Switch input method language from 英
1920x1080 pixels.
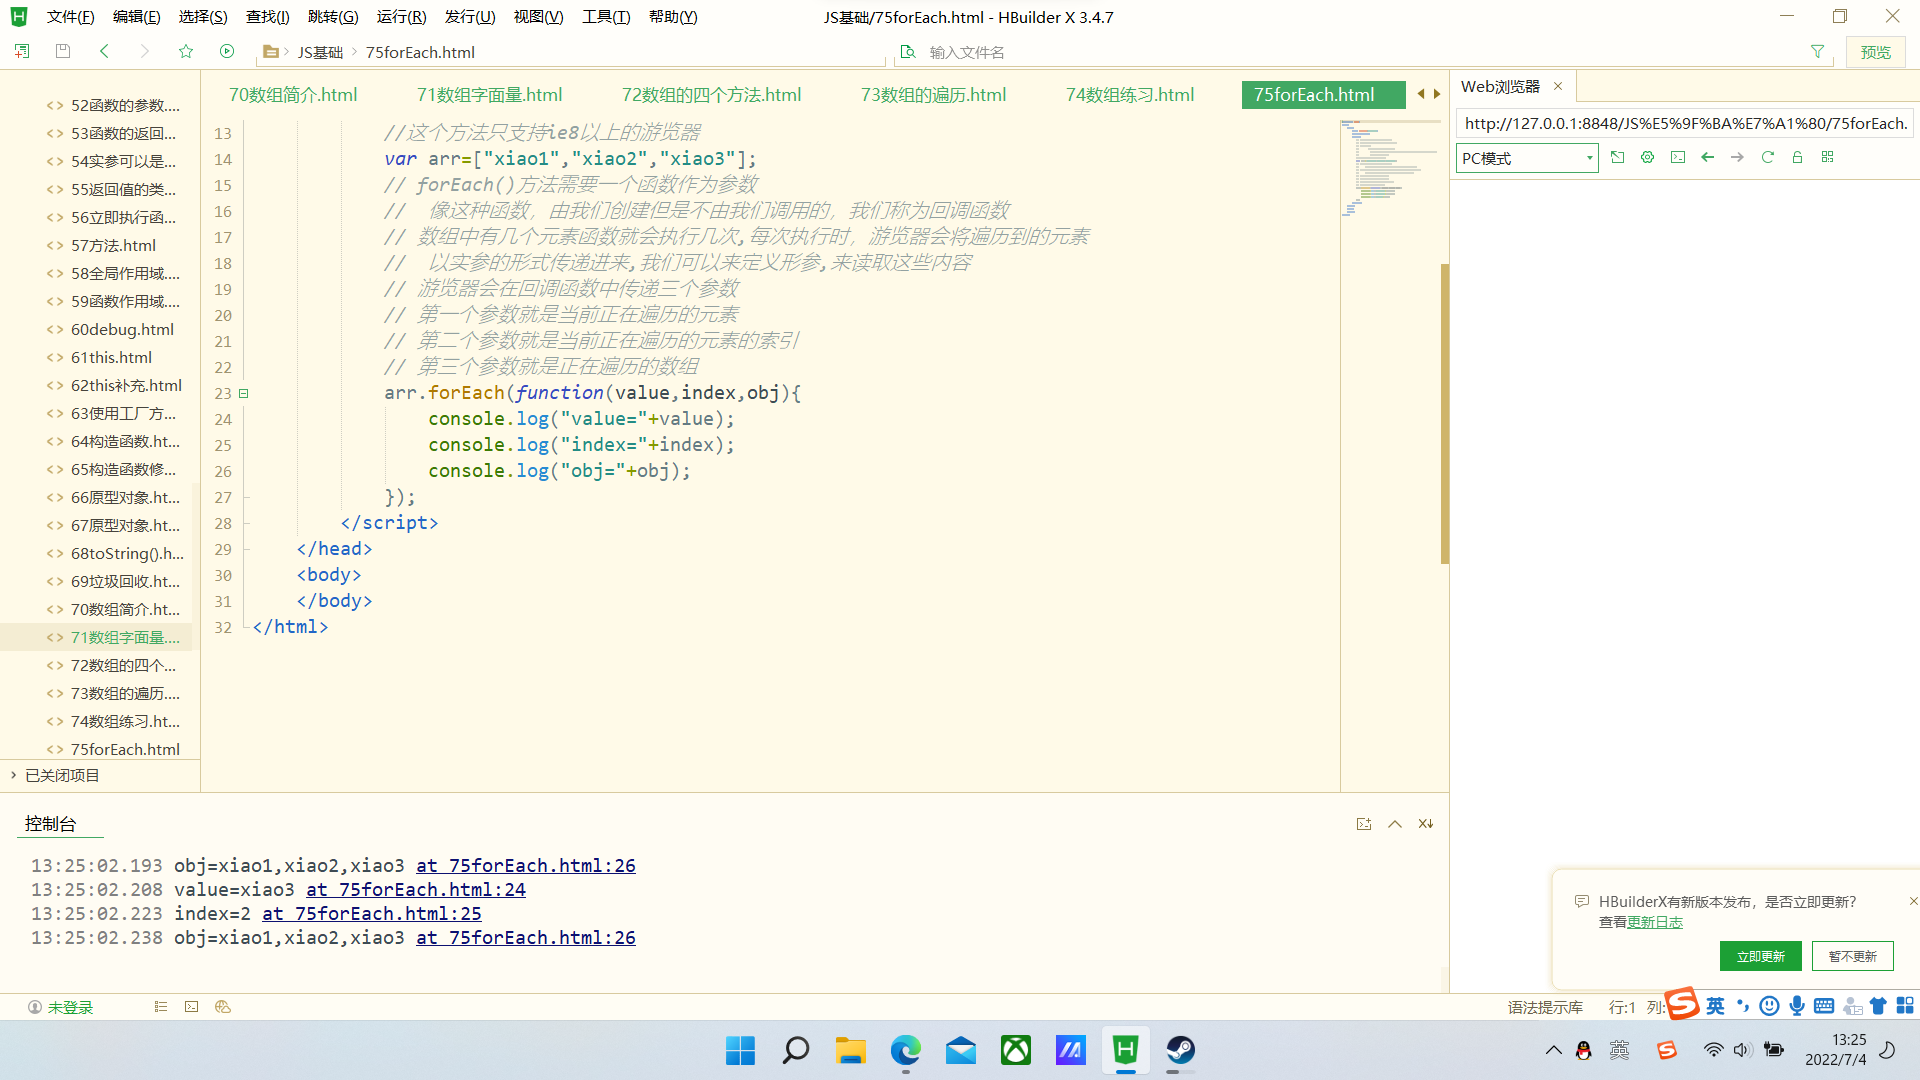tap(1714, 1006)
